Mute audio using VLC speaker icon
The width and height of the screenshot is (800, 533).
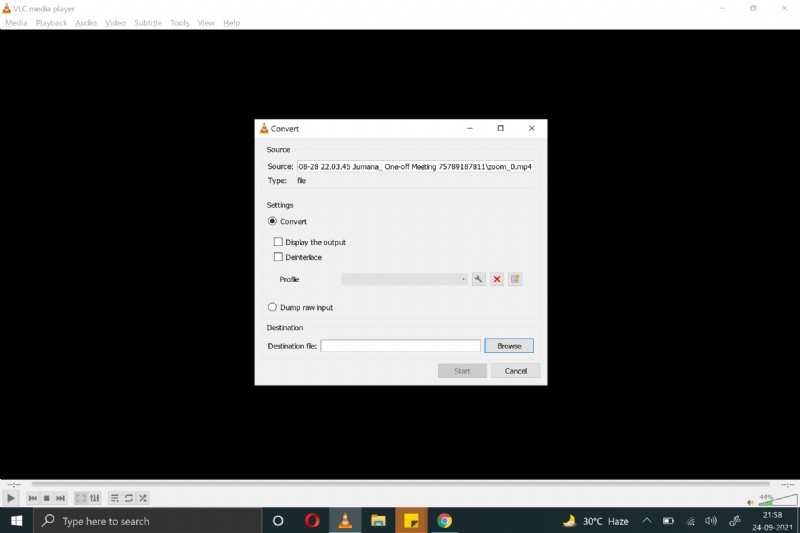coord(750,502)
